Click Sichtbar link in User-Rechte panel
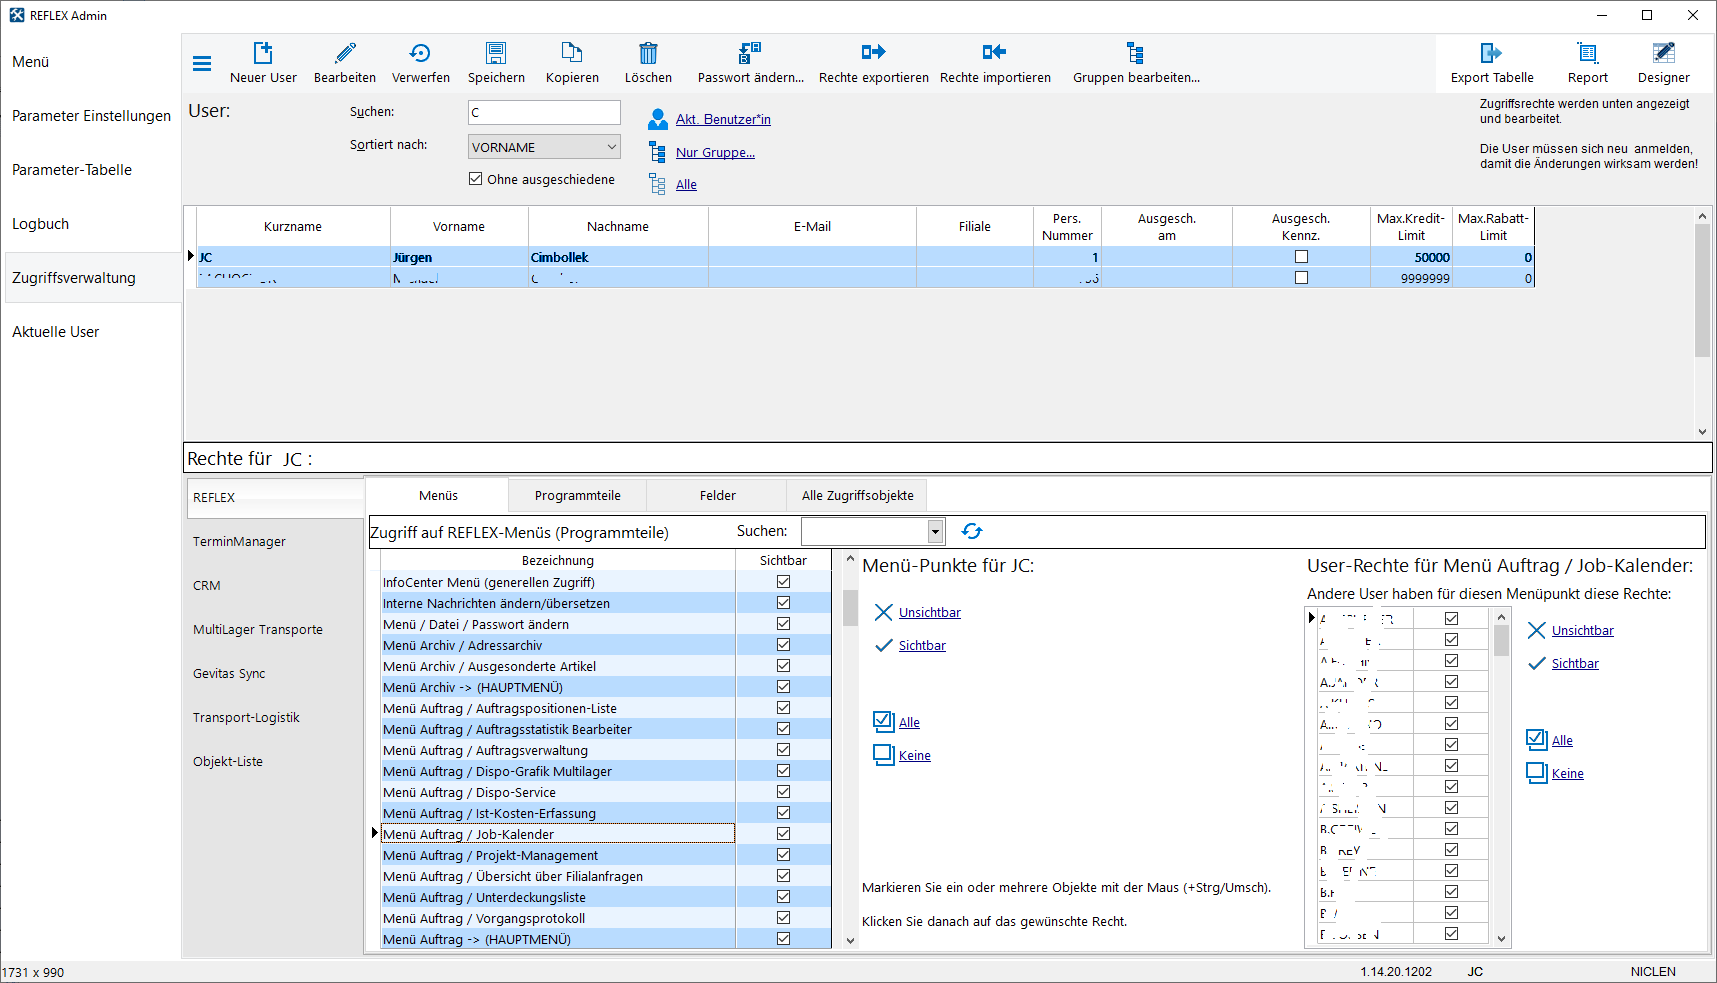This screenshot has height=983, width=1717. 1575,663
